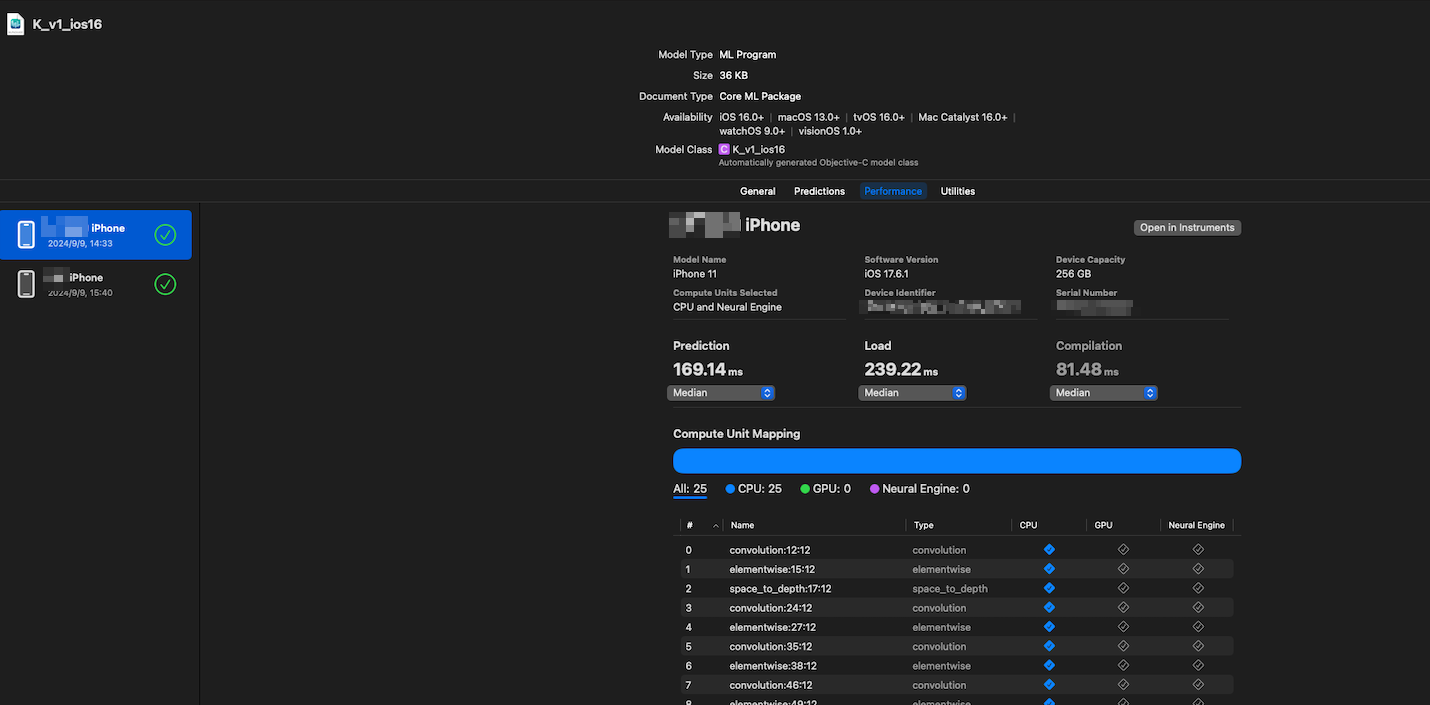Viewport: 1430px width, 705px height.
Task: Click the 169.14 ms Prediction value
Action: [708, 370]
